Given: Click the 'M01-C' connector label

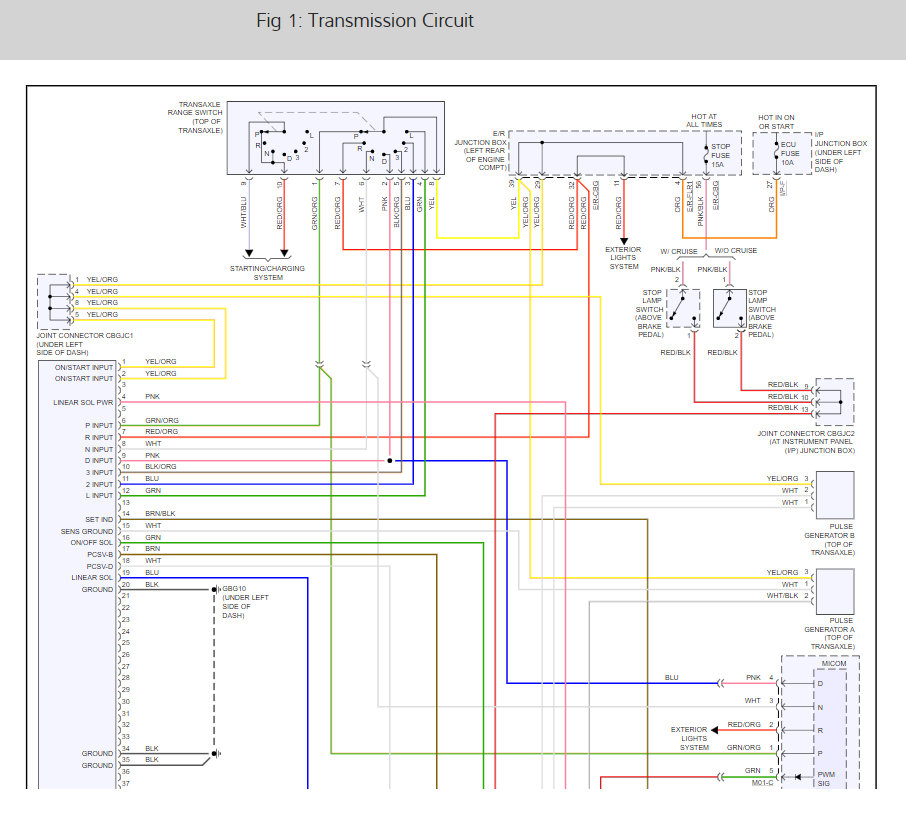Looking at the screenshot, I should click(762, 783).
